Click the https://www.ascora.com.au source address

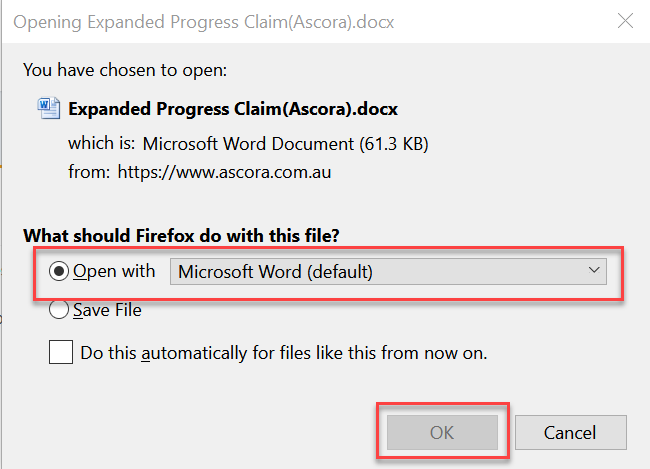coord(224,172)
